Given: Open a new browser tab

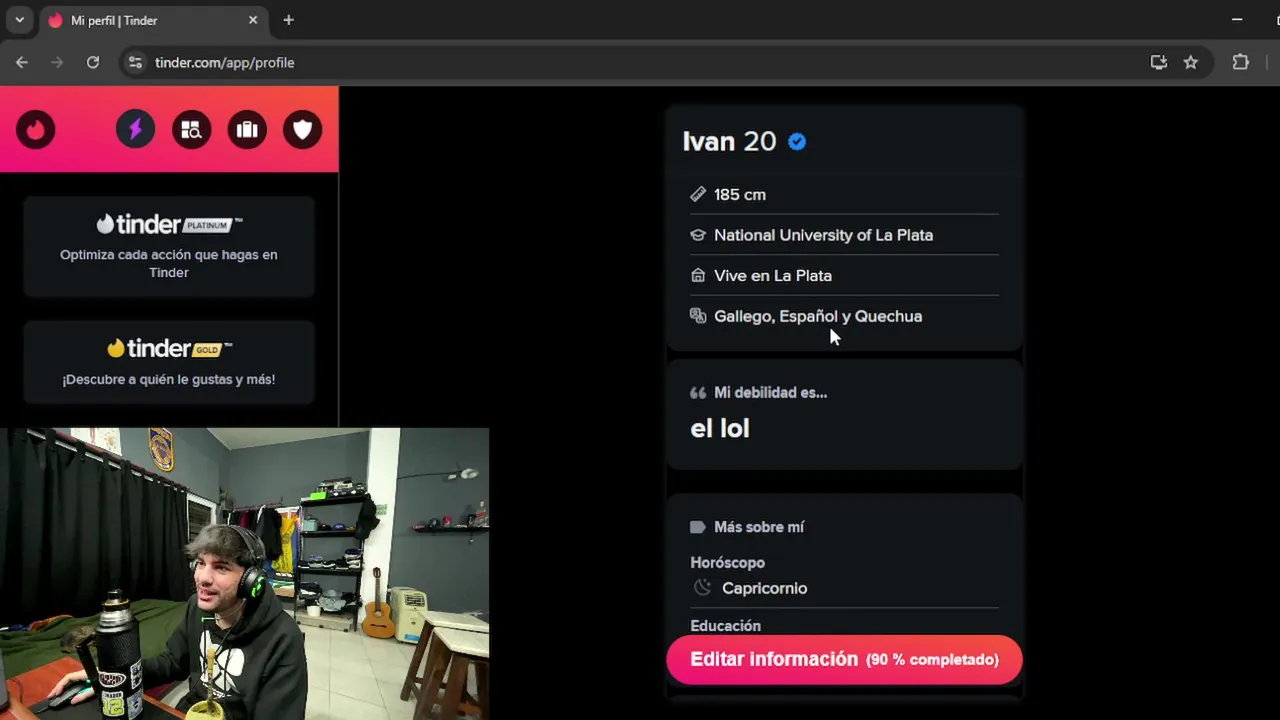Looking at the screenshot, I should [288, 20].
